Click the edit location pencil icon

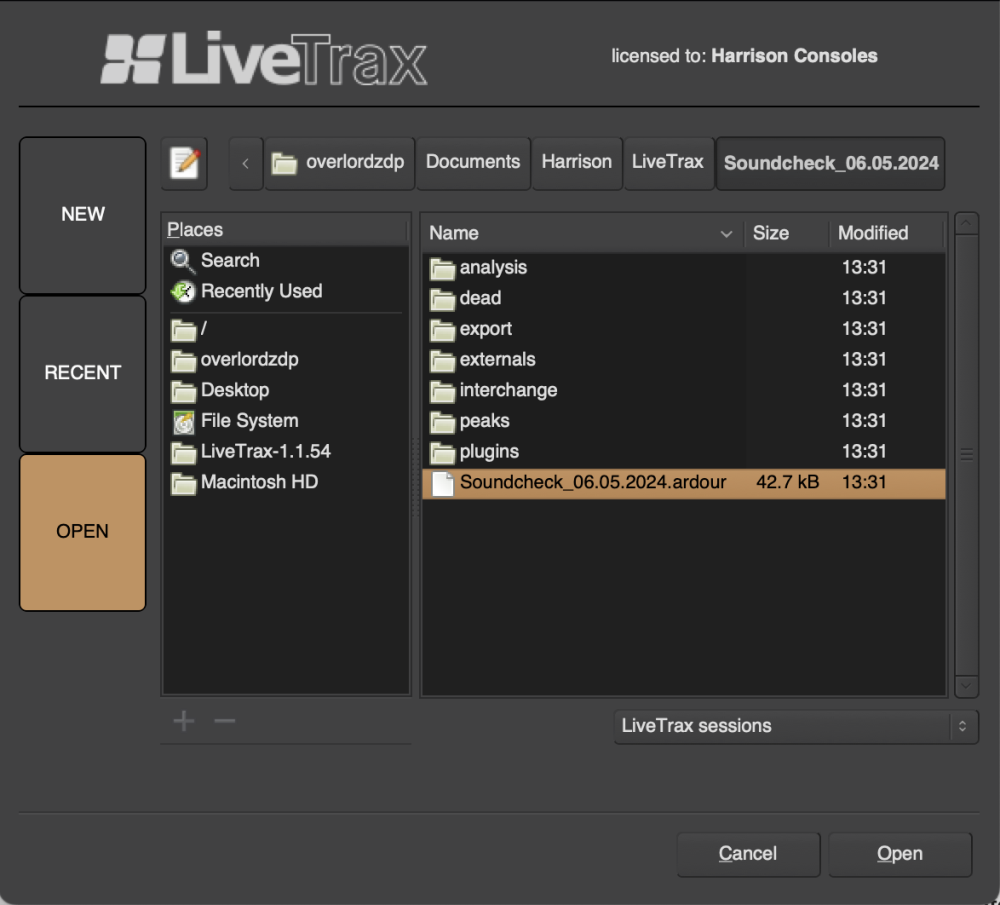183,162
